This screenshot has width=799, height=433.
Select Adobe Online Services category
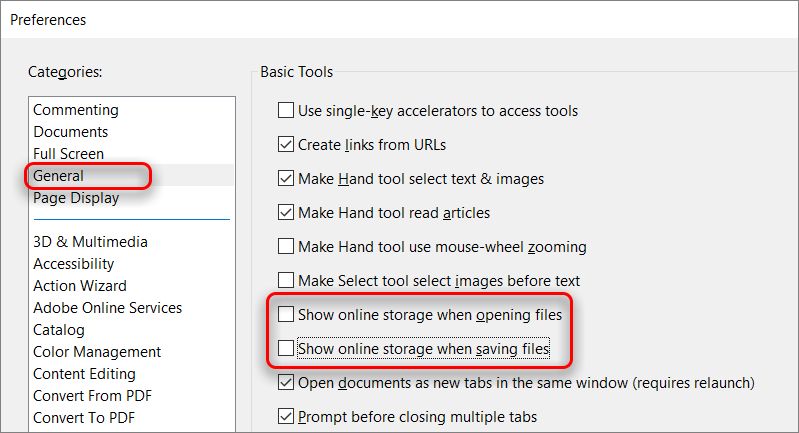(x=107, y=308)
